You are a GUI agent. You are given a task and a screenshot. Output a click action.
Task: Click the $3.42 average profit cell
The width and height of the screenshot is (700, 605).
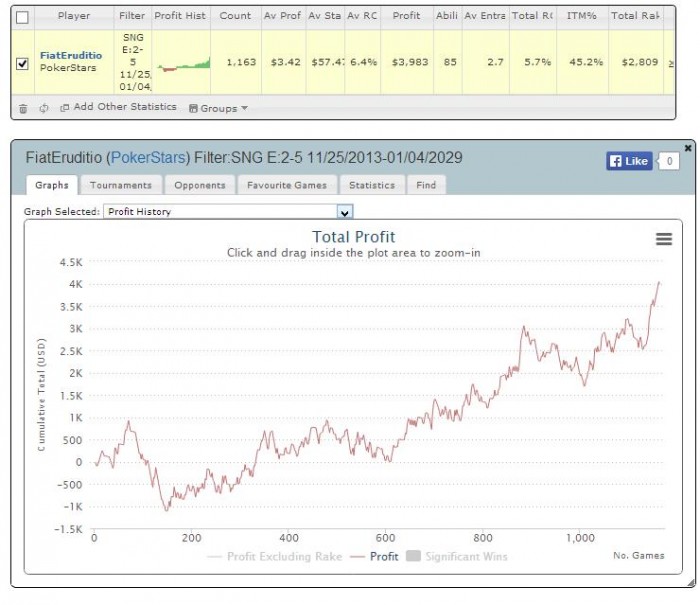coord(285,62)
